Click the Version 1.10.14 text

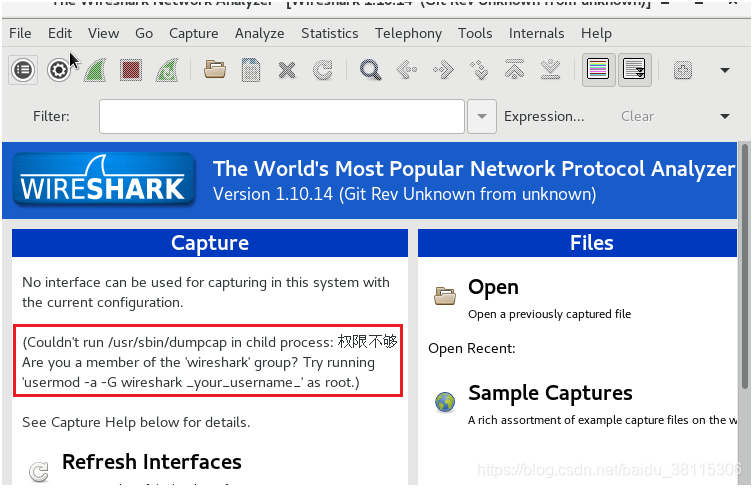pyautogui.click(x=404, y=194)
